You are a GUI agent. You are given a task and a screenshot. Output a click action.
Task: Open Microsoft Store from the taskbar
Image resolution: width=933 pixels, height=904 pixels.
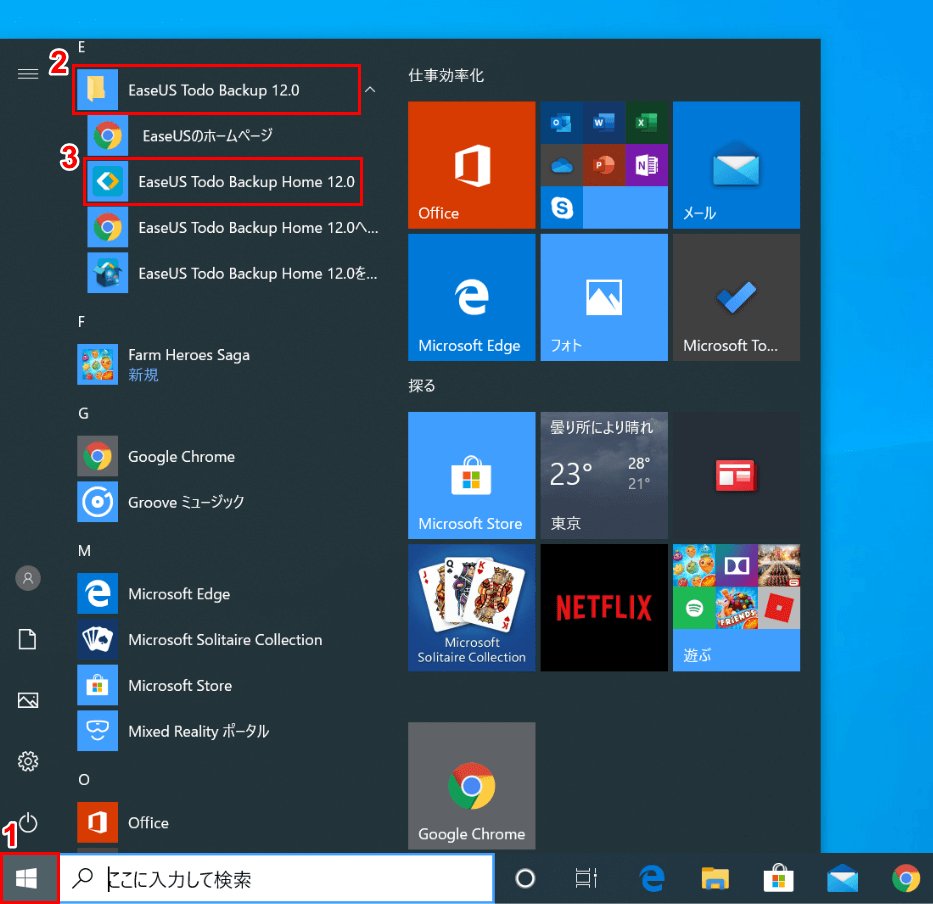click(x=778, y=878)
